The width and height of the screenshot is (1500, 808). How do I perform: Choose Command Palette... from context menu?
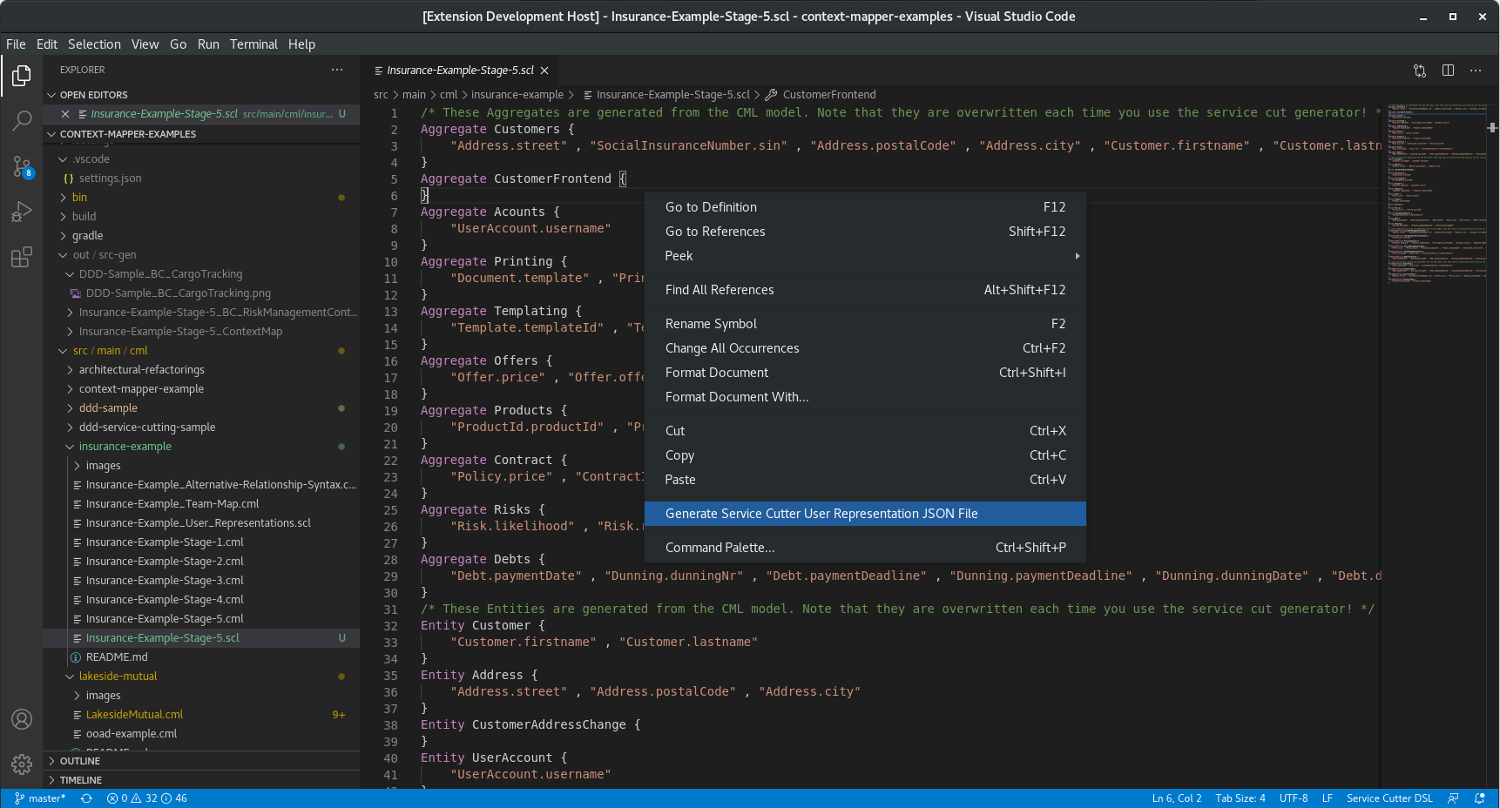pyautogui.click(x=865, y=548)
